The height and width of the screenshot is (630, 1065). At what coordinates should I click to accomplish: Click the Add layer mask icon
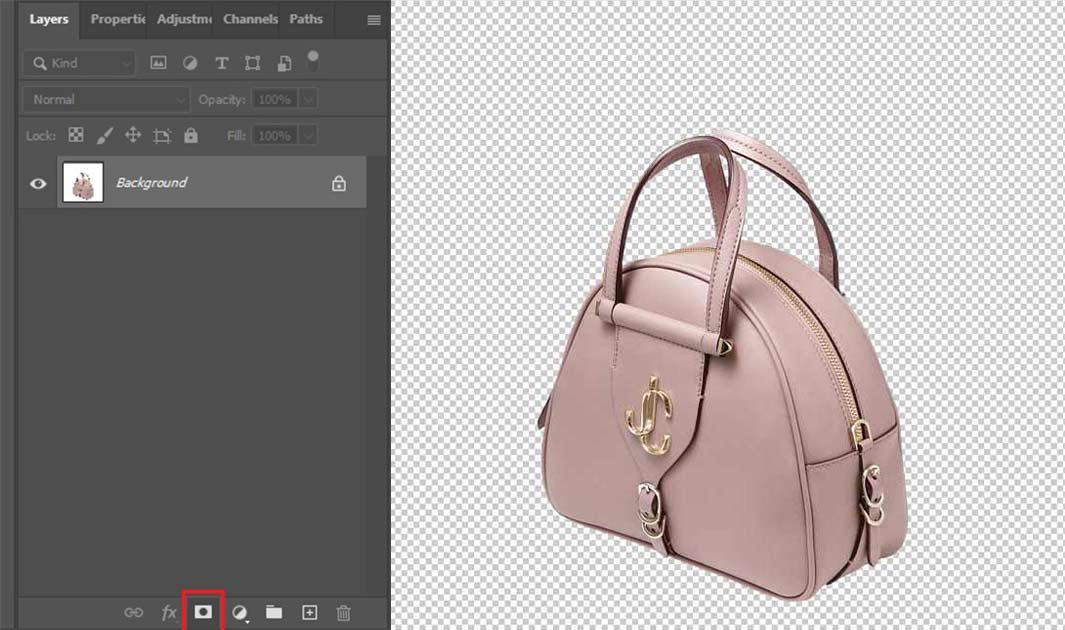pyautogui.click(x=203, y=612)
